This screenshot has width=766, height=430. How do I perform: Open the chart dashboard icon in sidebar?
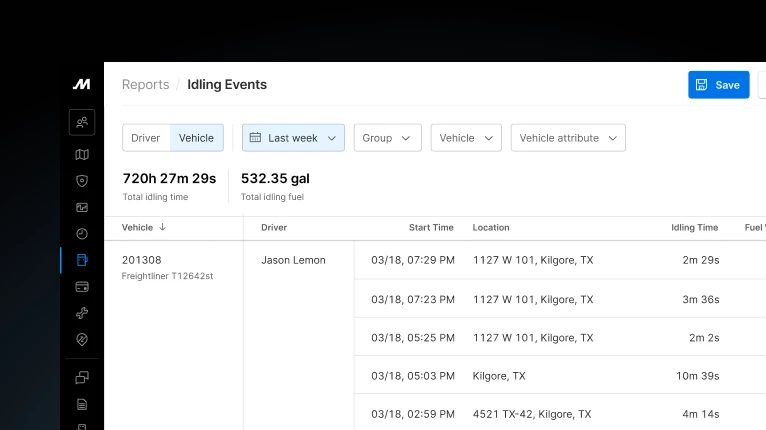point(82,208)
